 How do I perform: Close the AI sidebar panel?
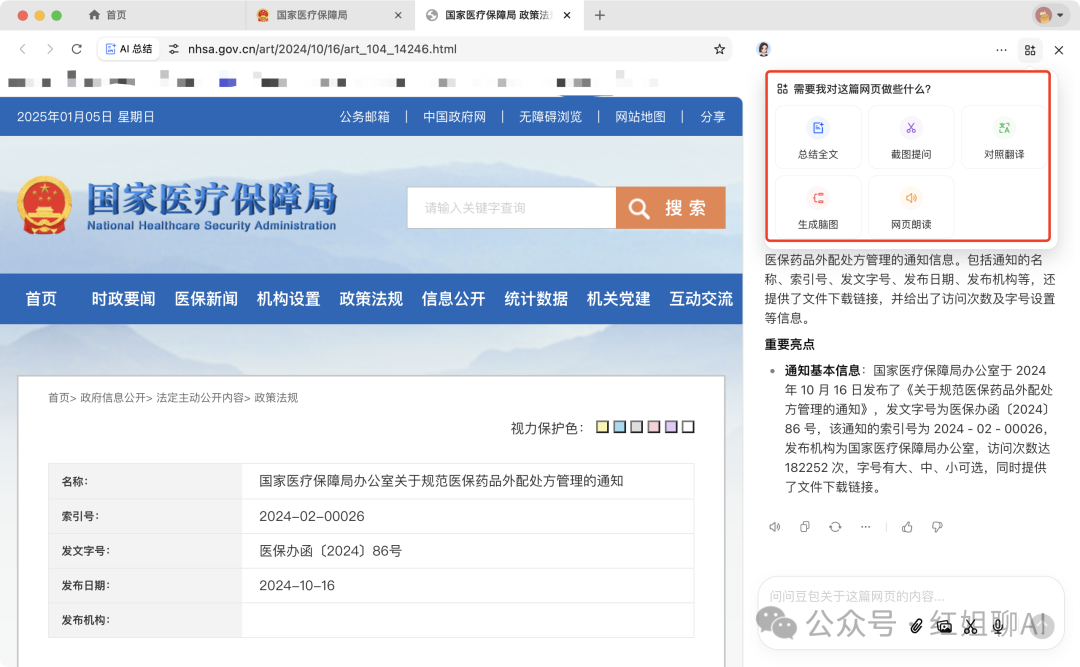[1059, 50]
